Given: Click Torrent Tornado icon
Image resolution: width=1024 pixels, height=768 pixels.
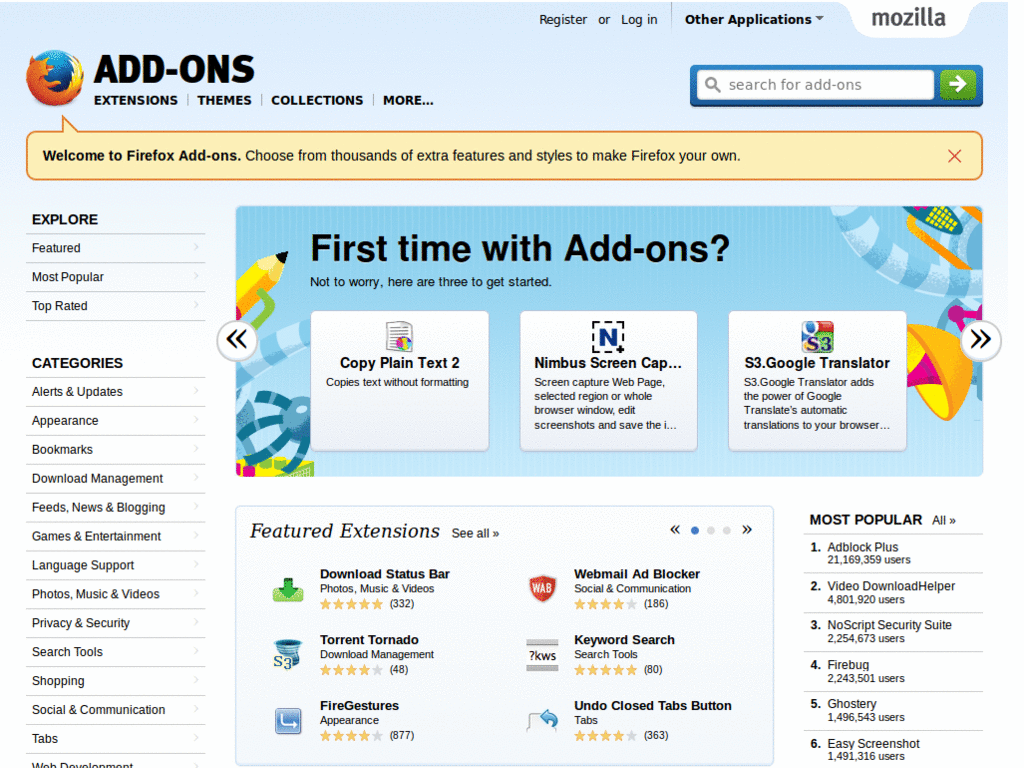Looking at the screenshot, I should [287, 655].
